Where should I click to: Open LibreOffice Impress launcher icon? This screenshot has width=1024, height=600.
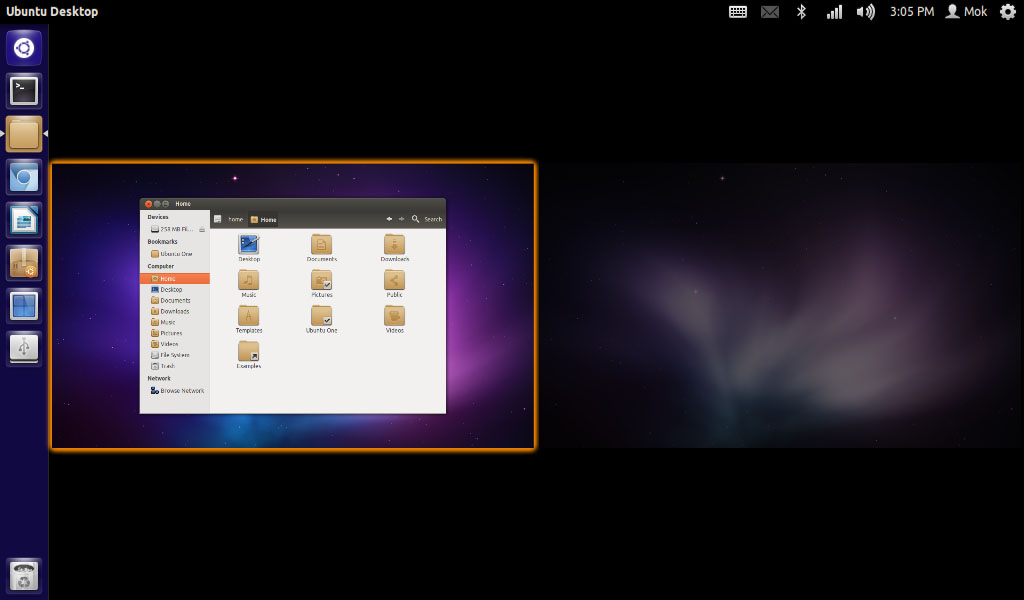pyautogui.click(x=24, y=220)
